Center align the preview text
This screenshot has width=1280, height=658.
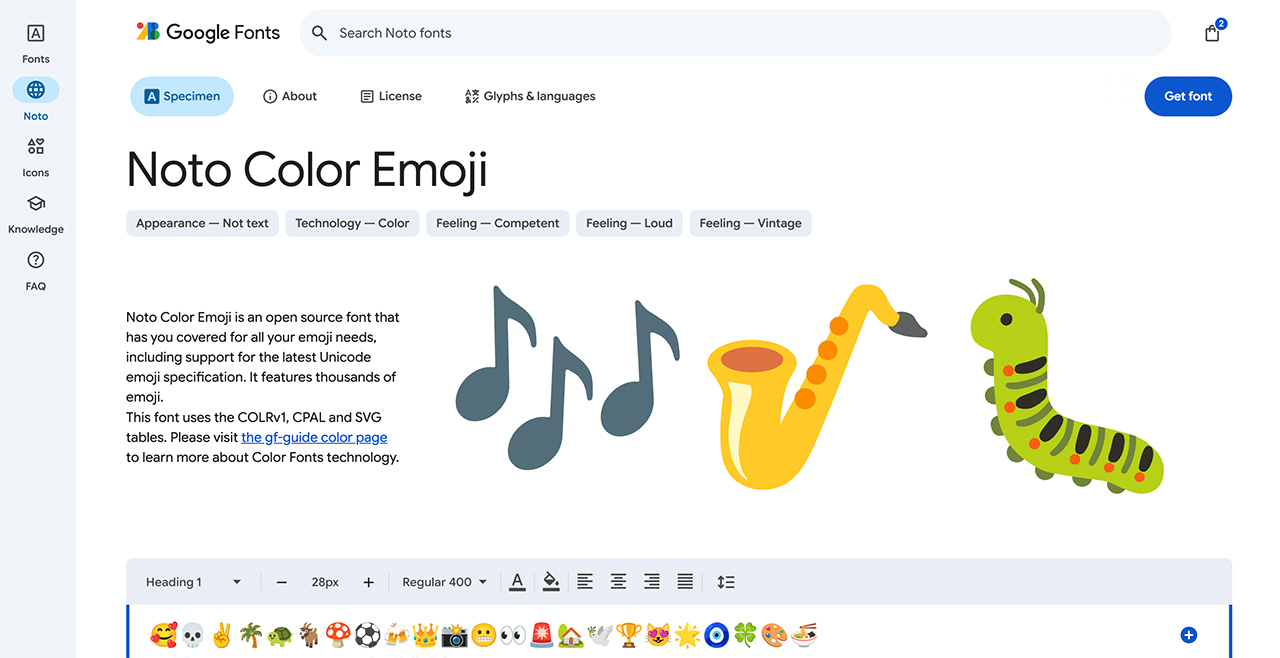pyautogui.click(x=619, y=581)
